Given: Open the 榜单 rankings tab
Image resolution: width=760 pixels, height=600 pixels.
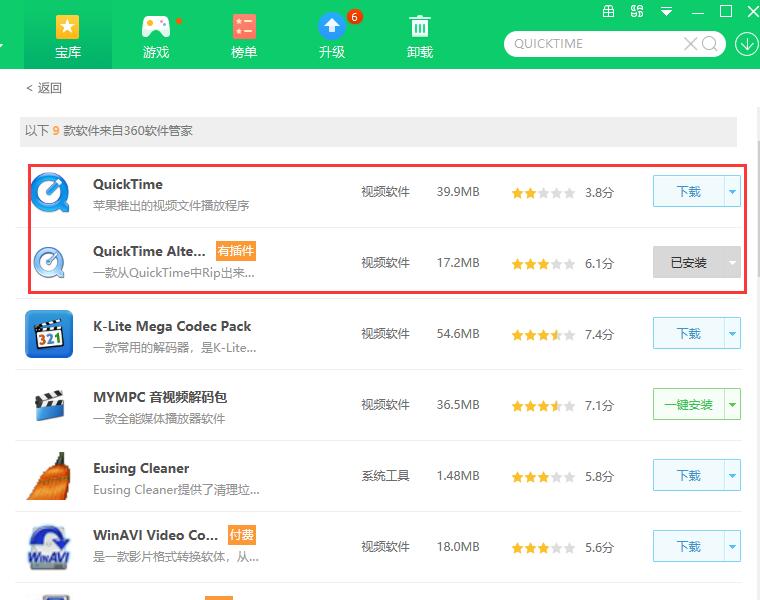Looking at the screenshot, I should (244, 36).
